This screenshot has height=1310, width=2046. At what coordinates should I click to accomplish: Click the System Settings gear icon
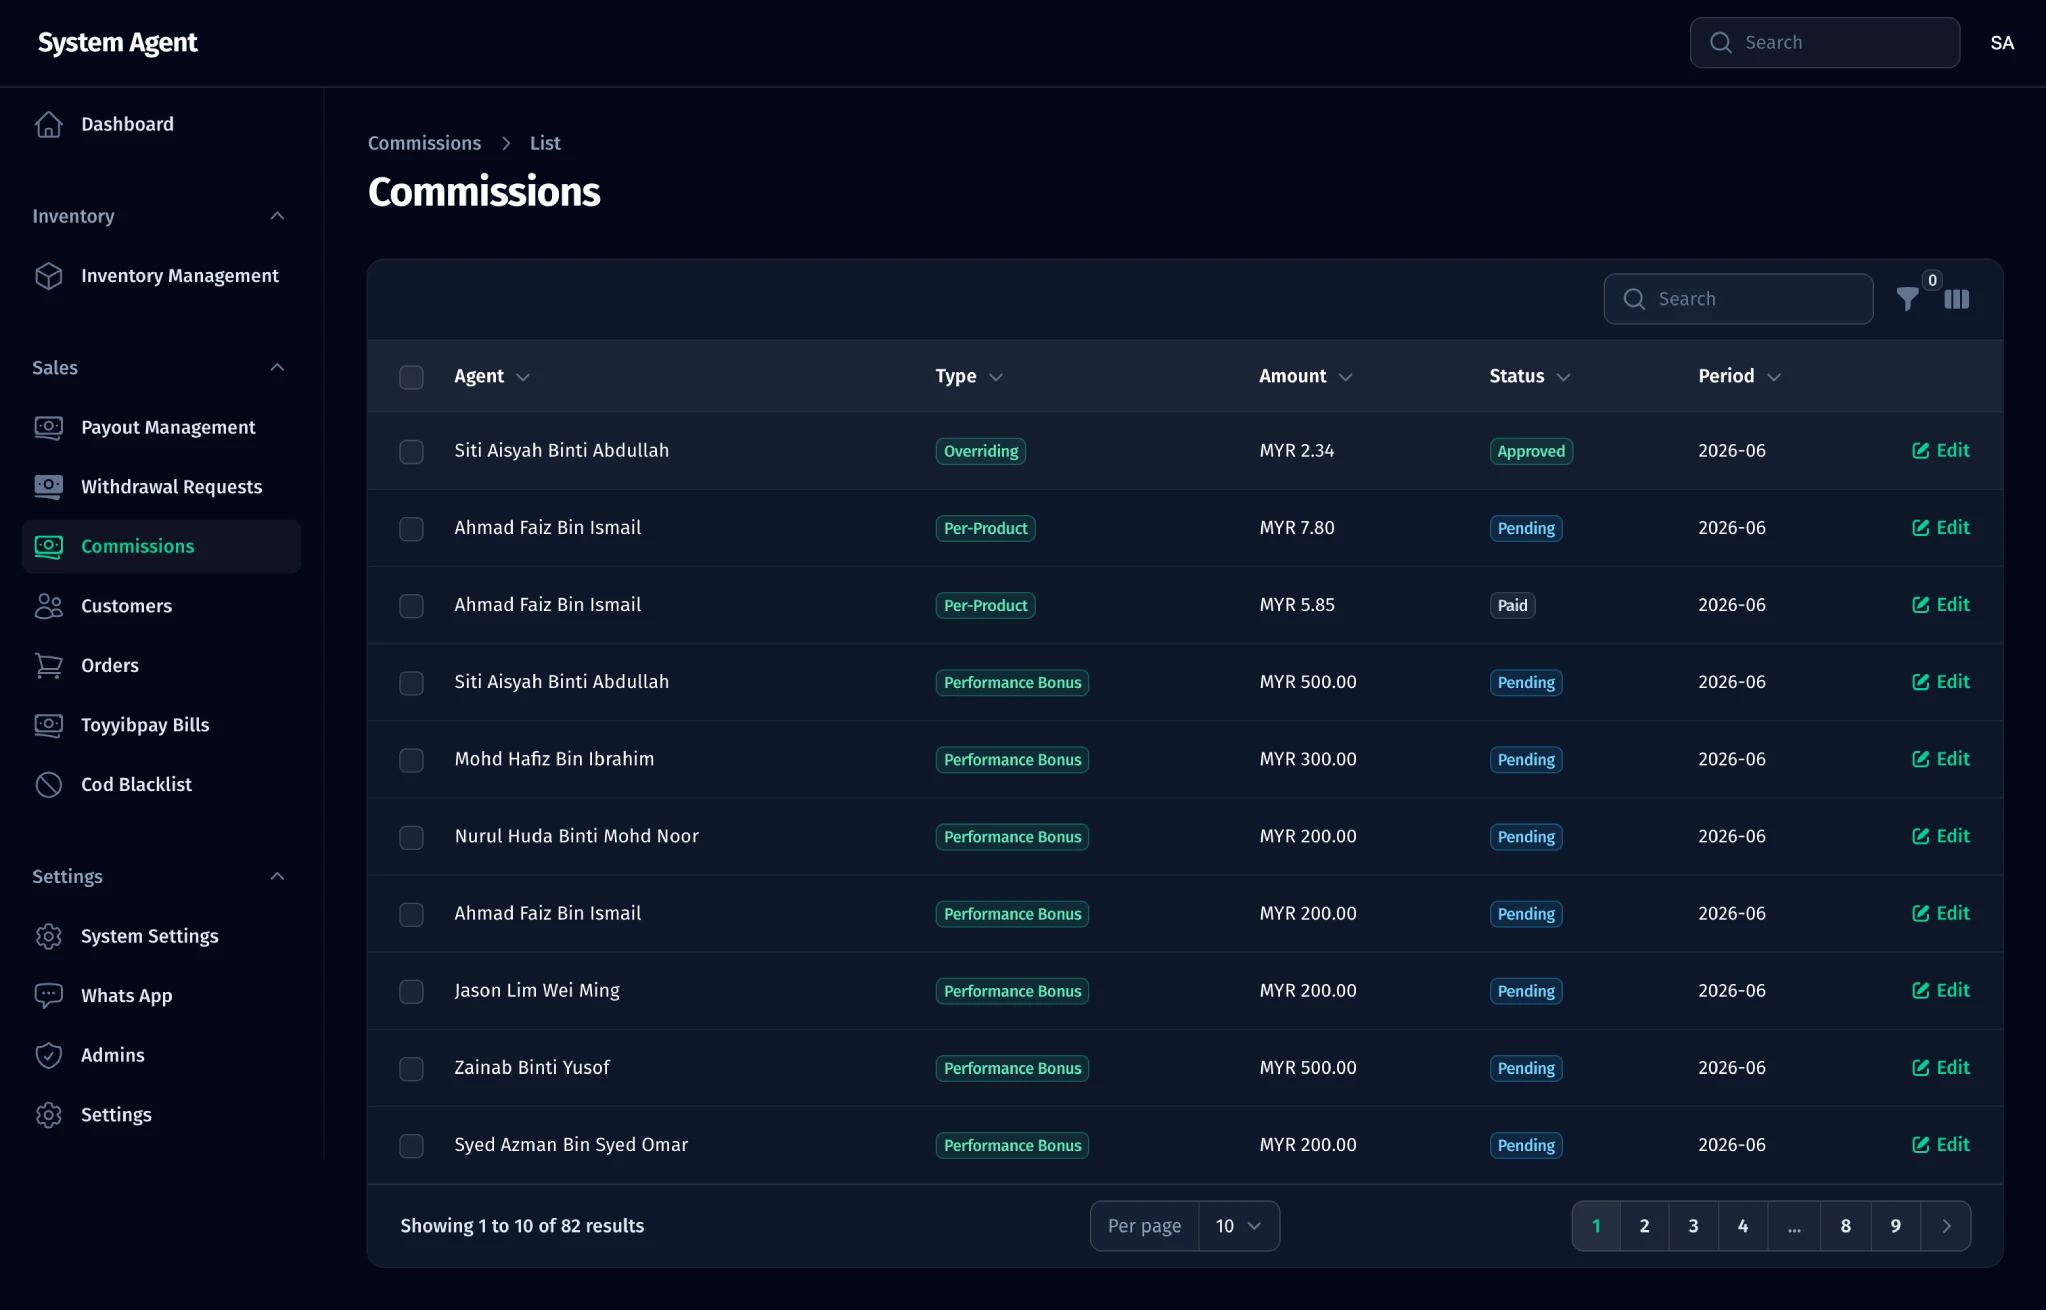tap(48, 936)
